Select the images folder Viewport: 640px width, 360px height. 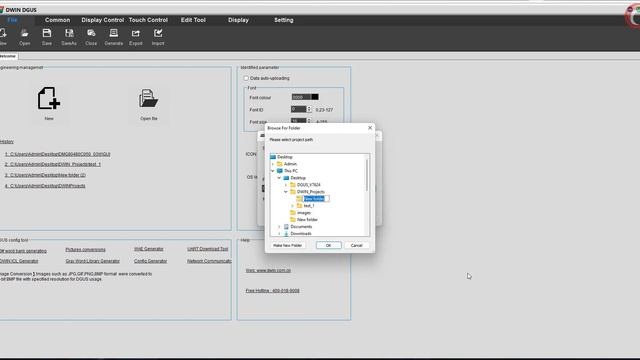(304, 213)
